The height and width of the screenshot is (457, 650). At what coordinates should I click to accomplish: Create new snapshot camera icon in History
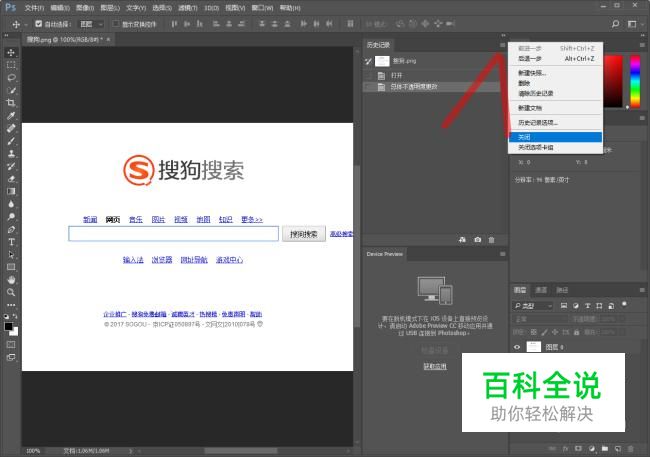point(478,240)
